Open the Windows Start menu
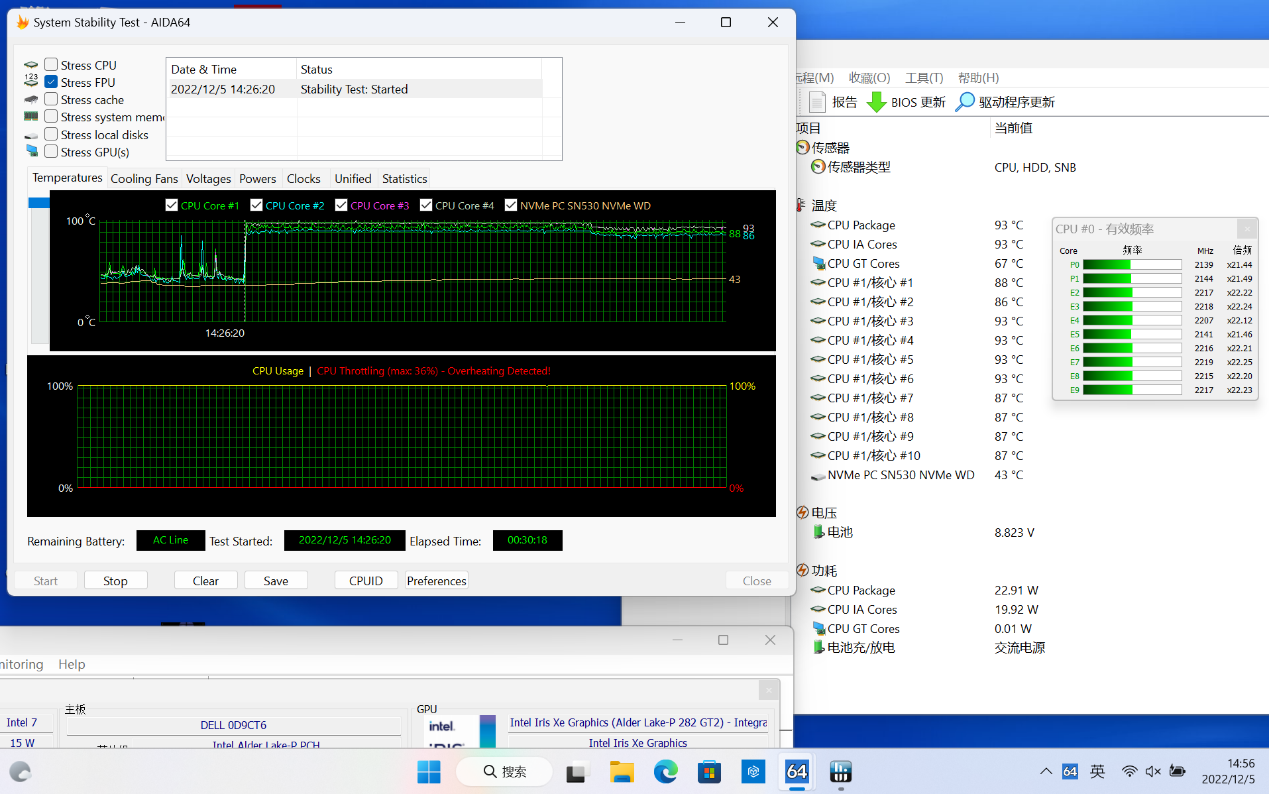Image resolution: width=1269 pixels, height=794 pixels. click(x=429, y=772)
